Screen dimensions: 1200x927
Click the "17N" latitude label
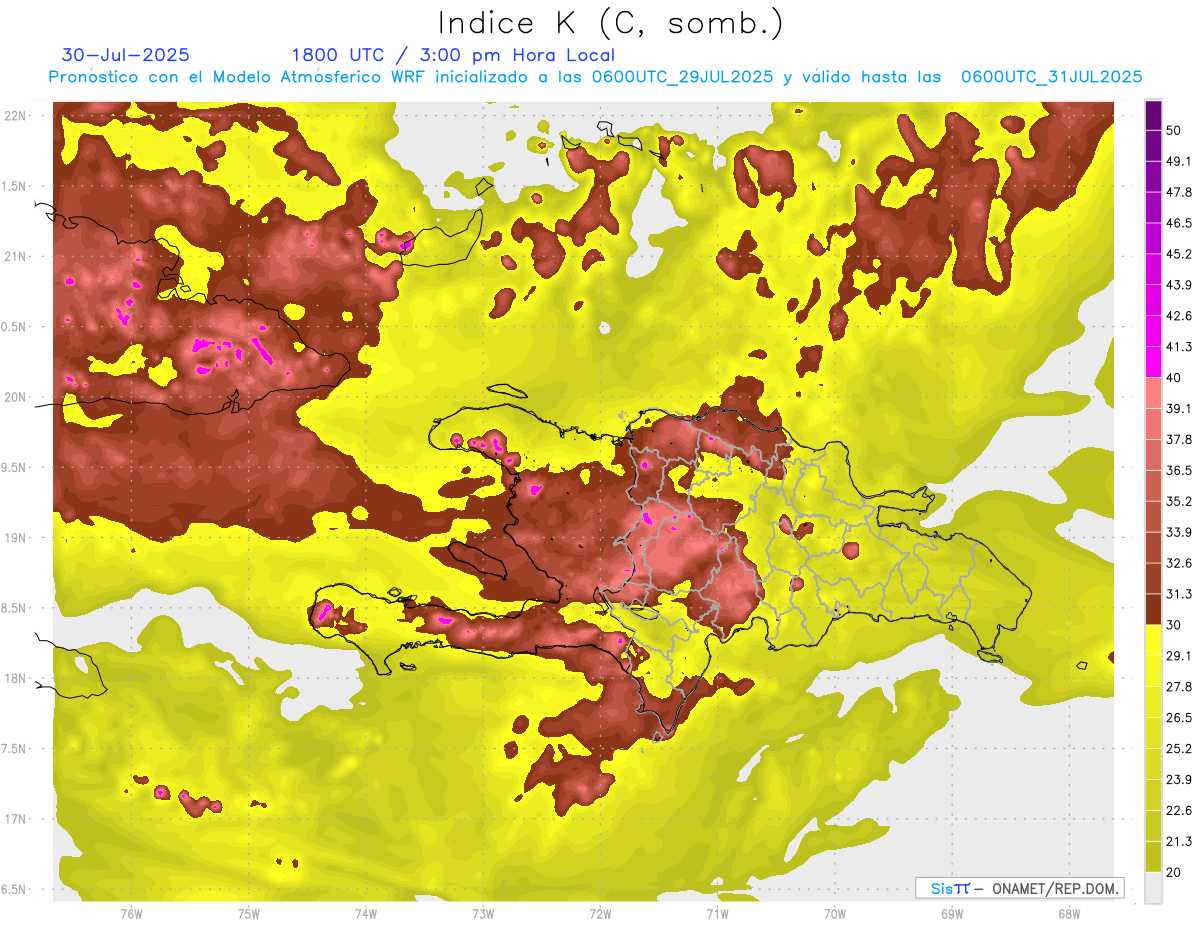tap(16, 819)
